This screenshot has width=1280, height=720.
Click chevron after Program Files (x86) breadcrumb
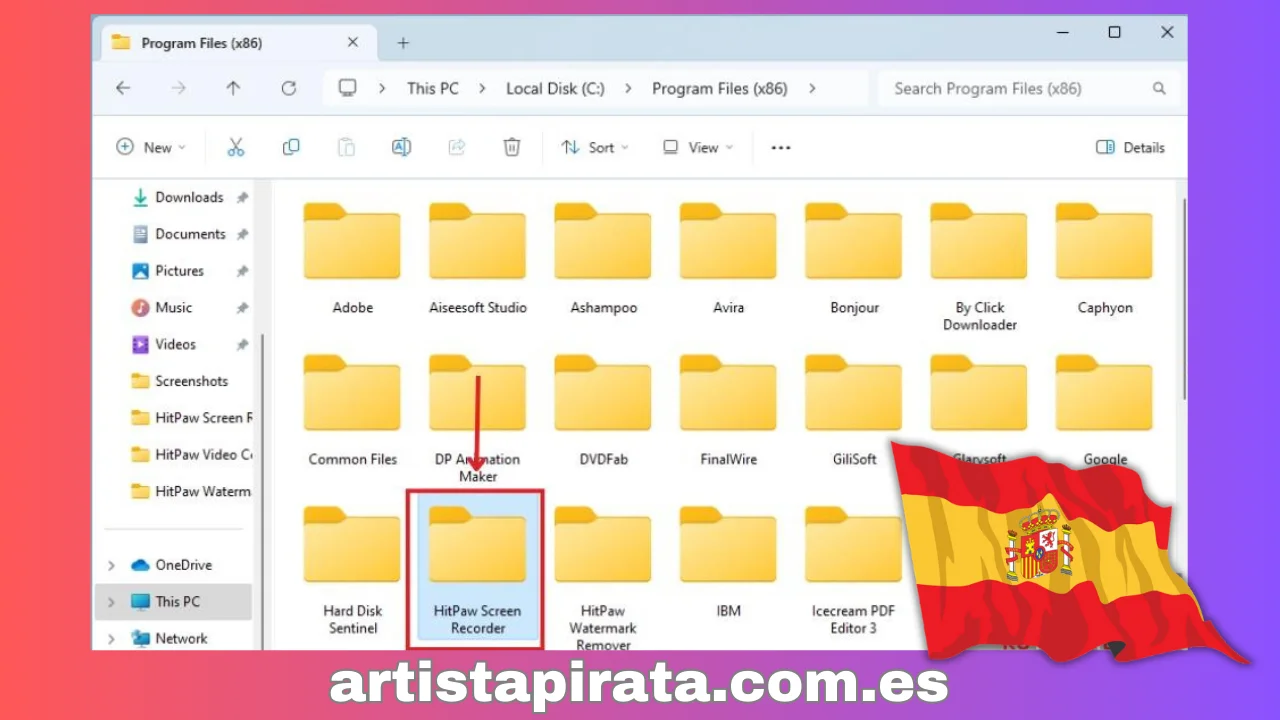(812, 88)
